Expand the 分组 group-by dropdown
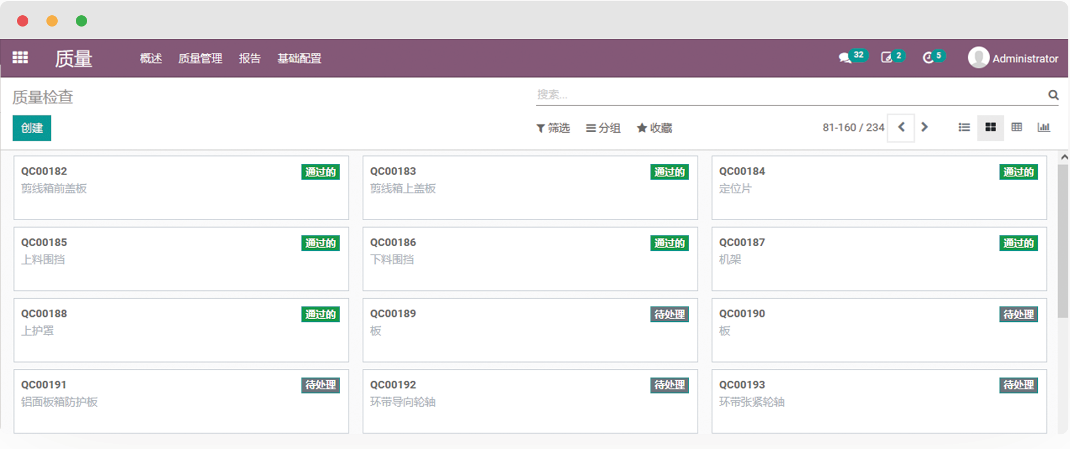Screen dimensions: 1070x449 tap(603, 128)
